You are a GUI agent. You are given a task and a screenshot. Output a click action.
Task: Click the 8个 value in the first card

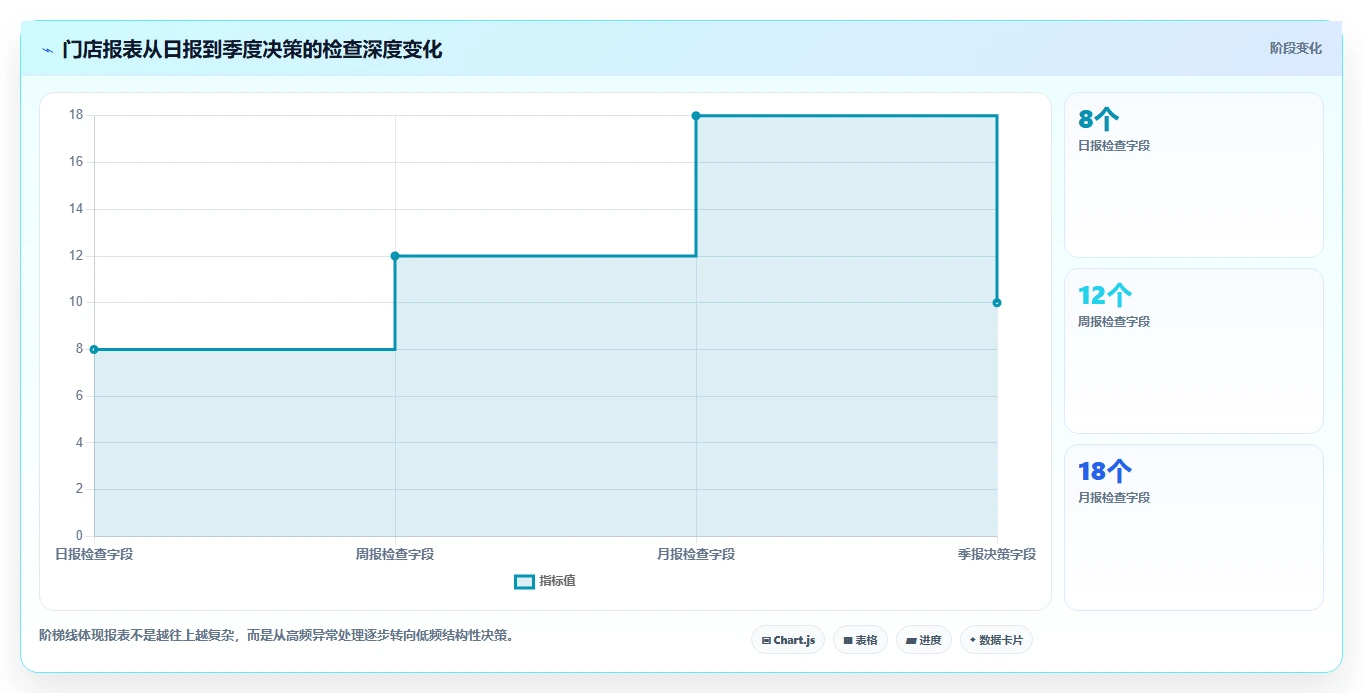pyautogui.click(x=1098, y=120)
